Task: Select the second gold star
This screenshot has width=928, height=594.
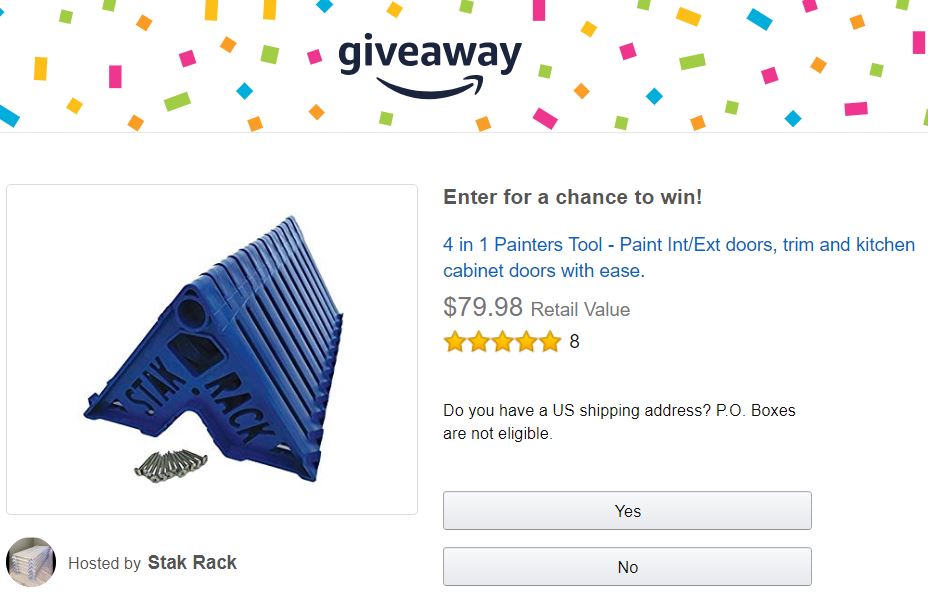Action: point(478,342)
